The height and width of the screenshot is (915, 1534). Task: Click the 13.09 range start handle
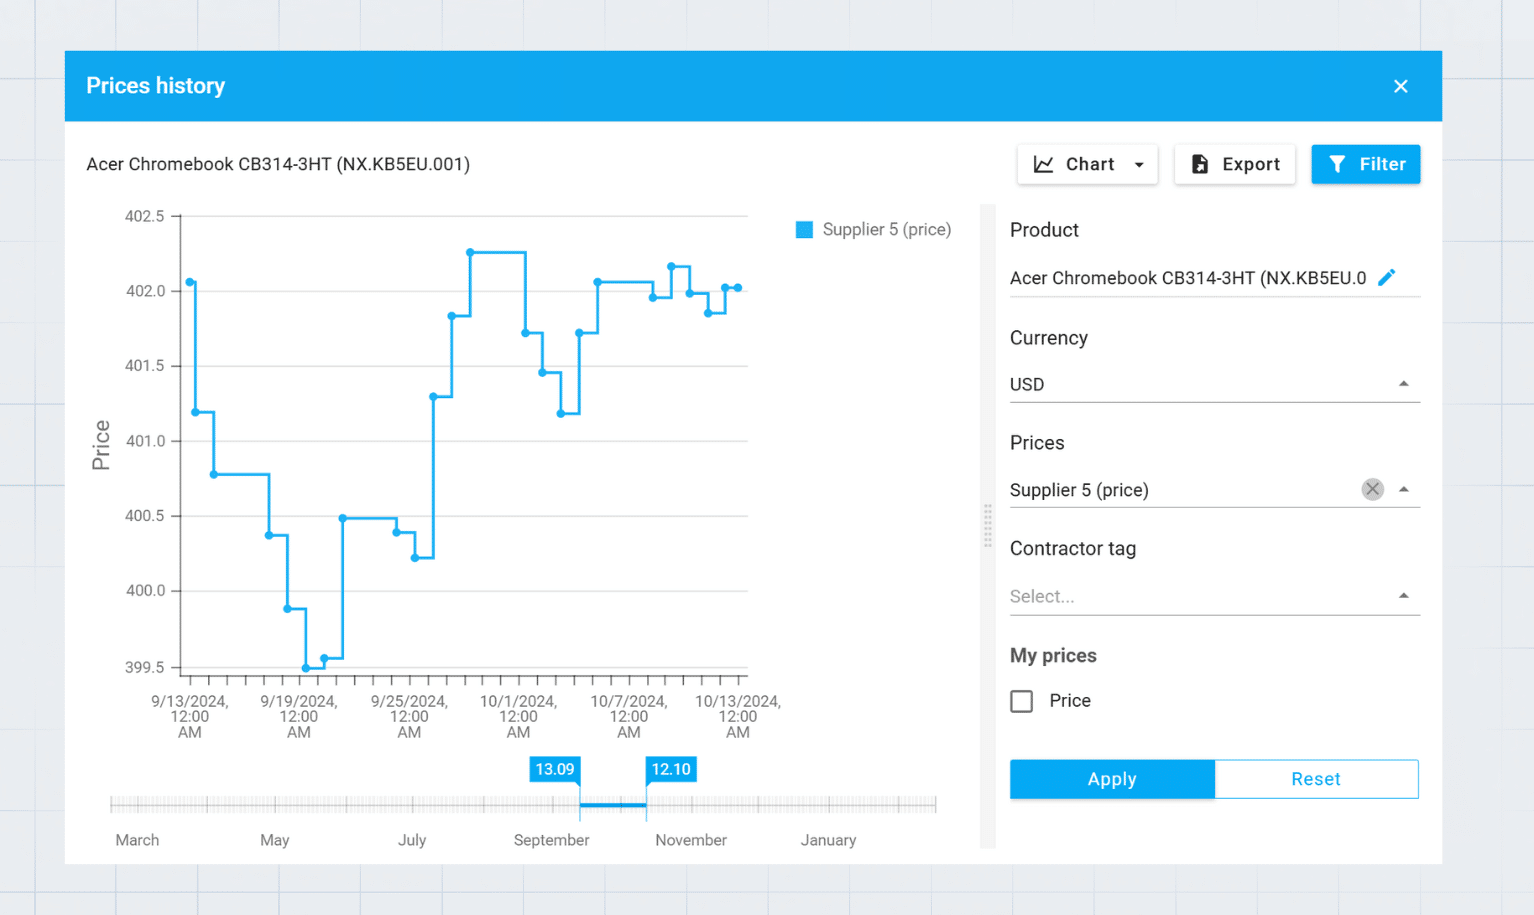(x=555, y=770)
